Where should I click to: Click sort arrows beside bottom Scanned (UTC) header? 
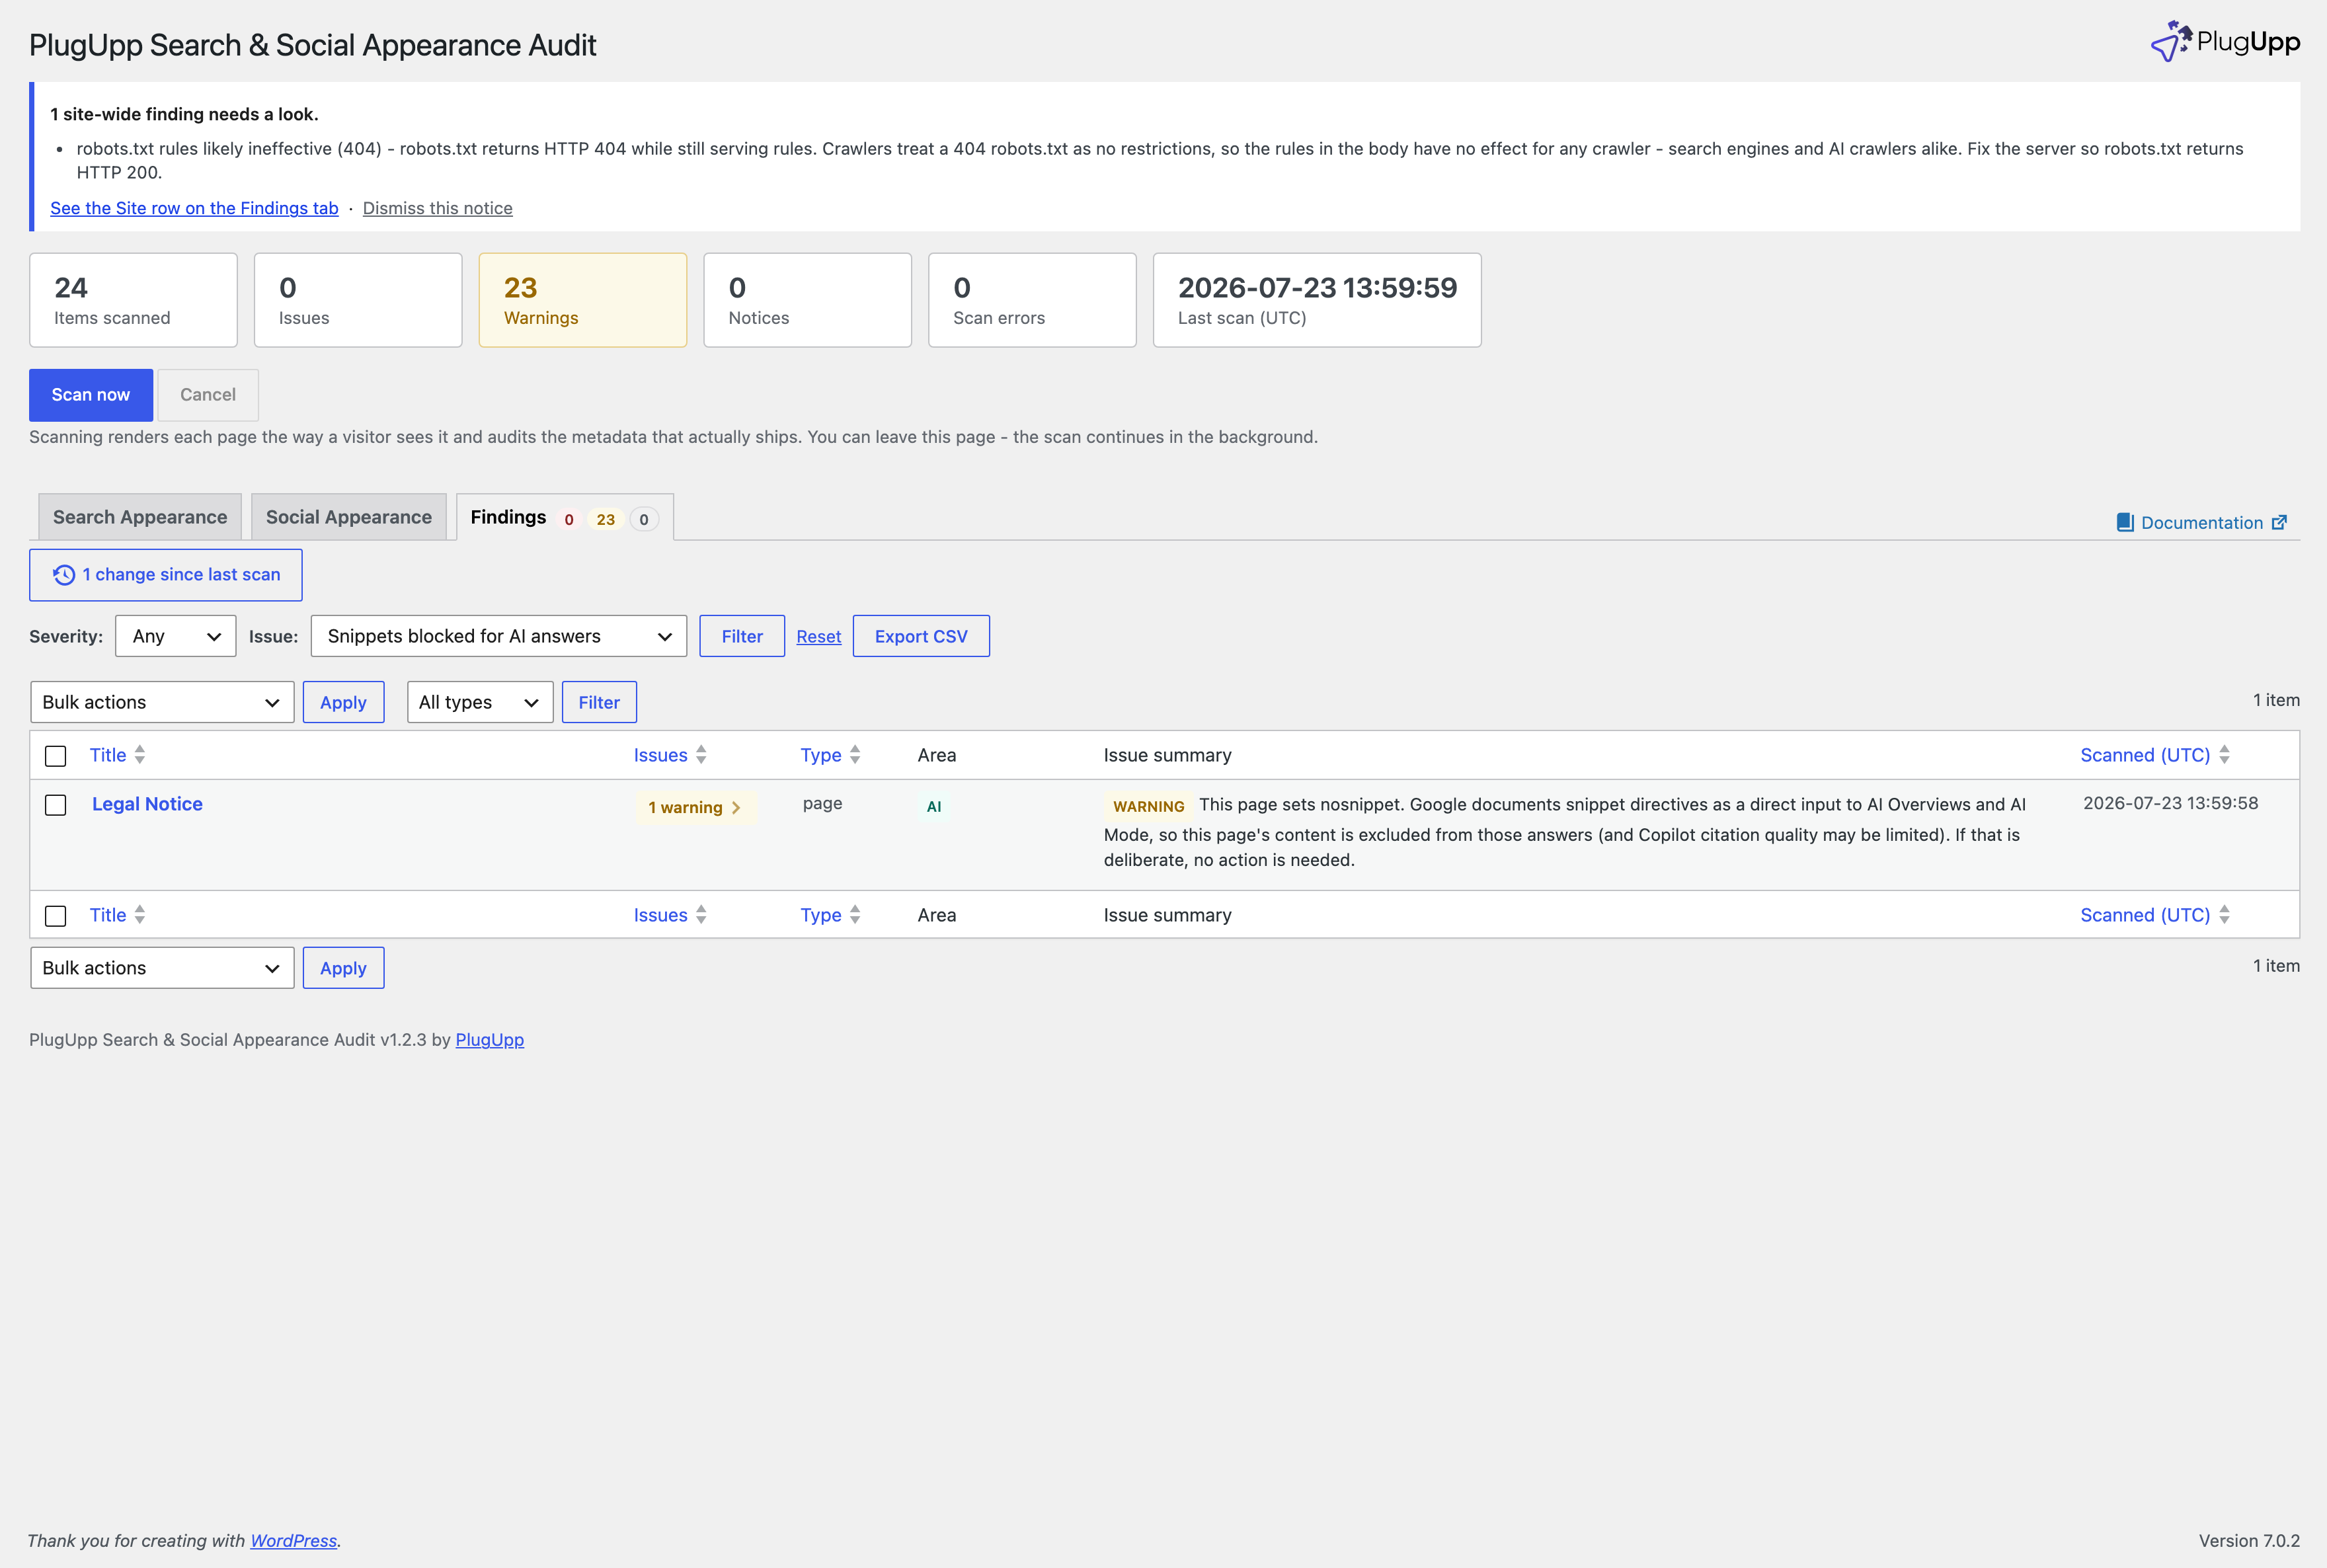click(2224, 915)
